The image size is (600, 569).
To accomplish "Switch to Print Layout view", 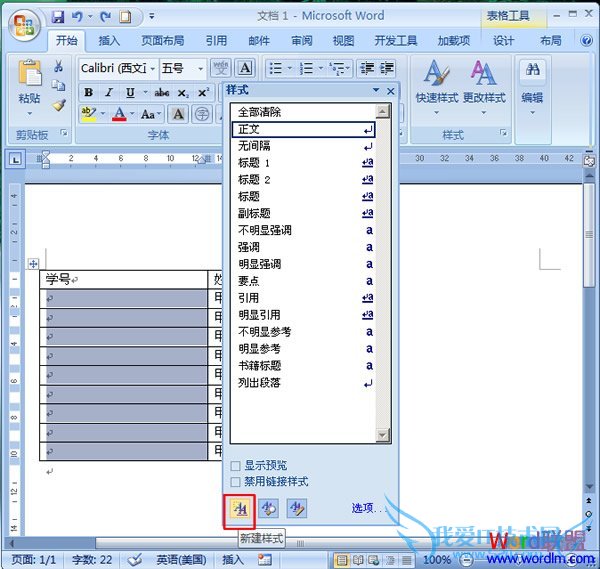I will 342,561.
